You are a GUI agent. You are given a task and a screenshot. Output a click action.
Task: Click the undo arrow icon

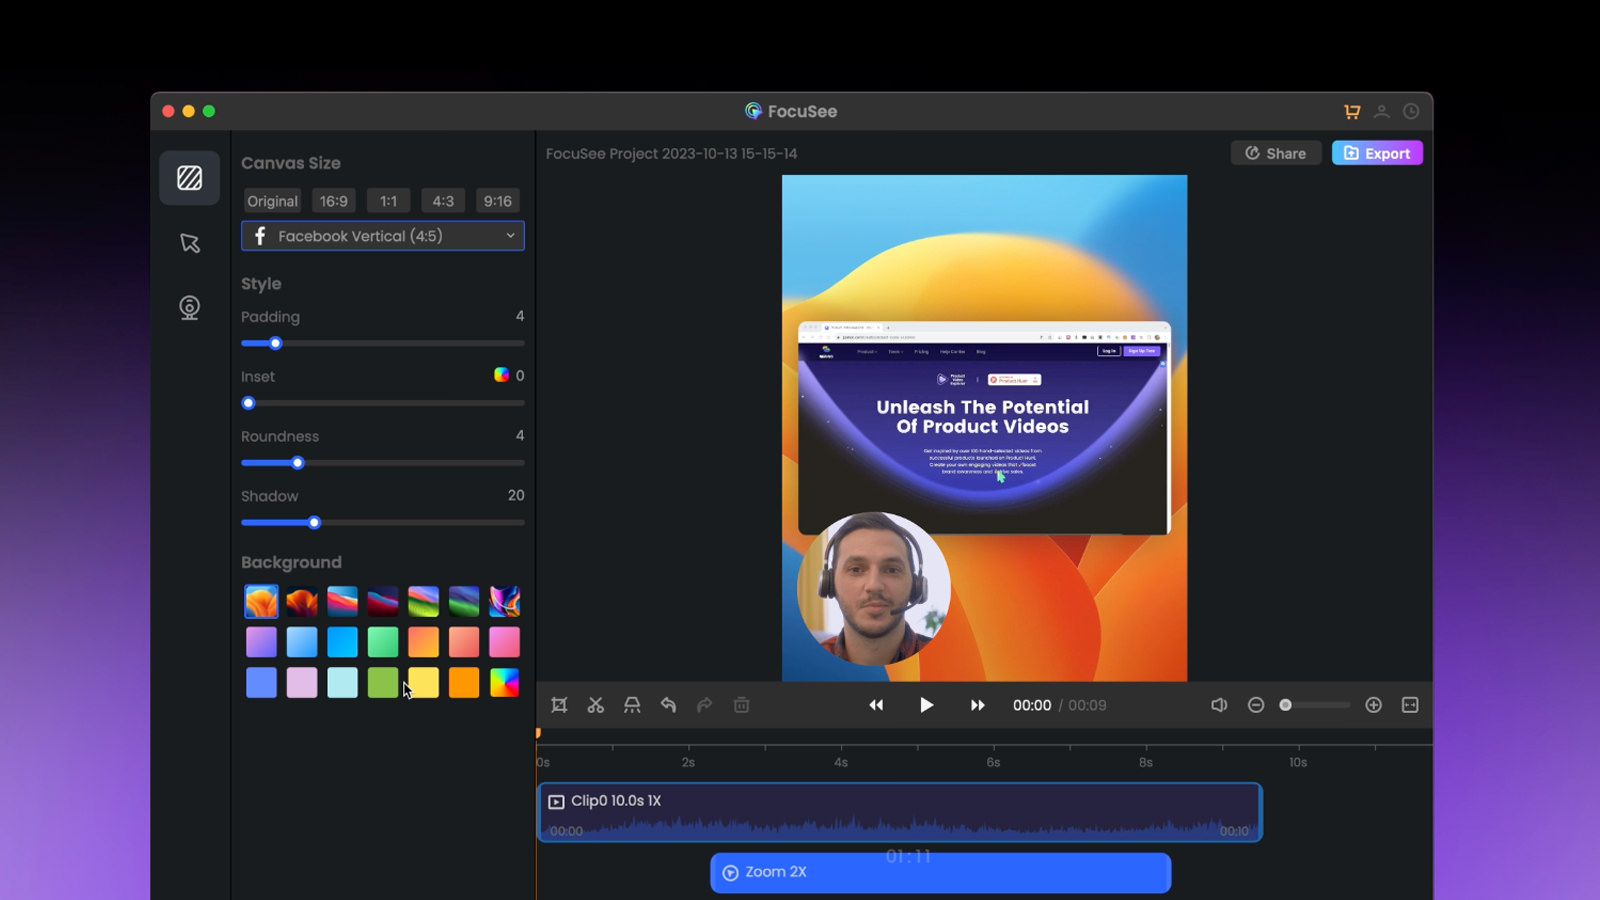[668, 705]
